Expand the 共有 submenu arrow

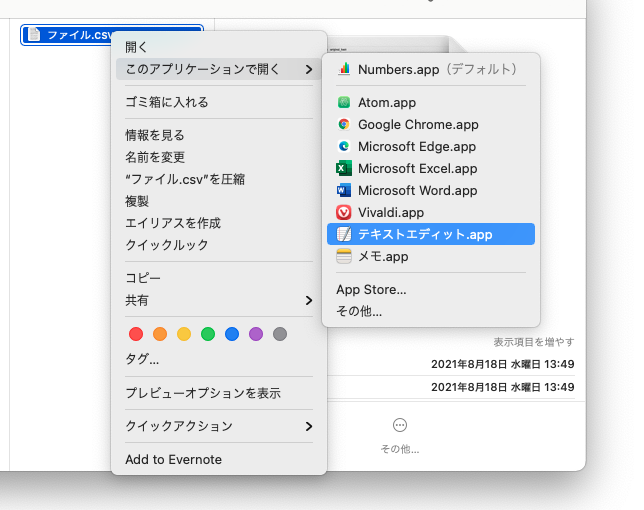308,300
